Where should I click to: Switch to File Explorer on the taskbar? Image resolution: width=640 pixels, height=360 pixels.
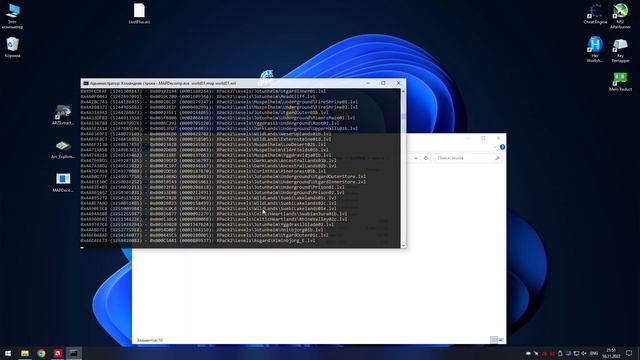click(25, 353)
